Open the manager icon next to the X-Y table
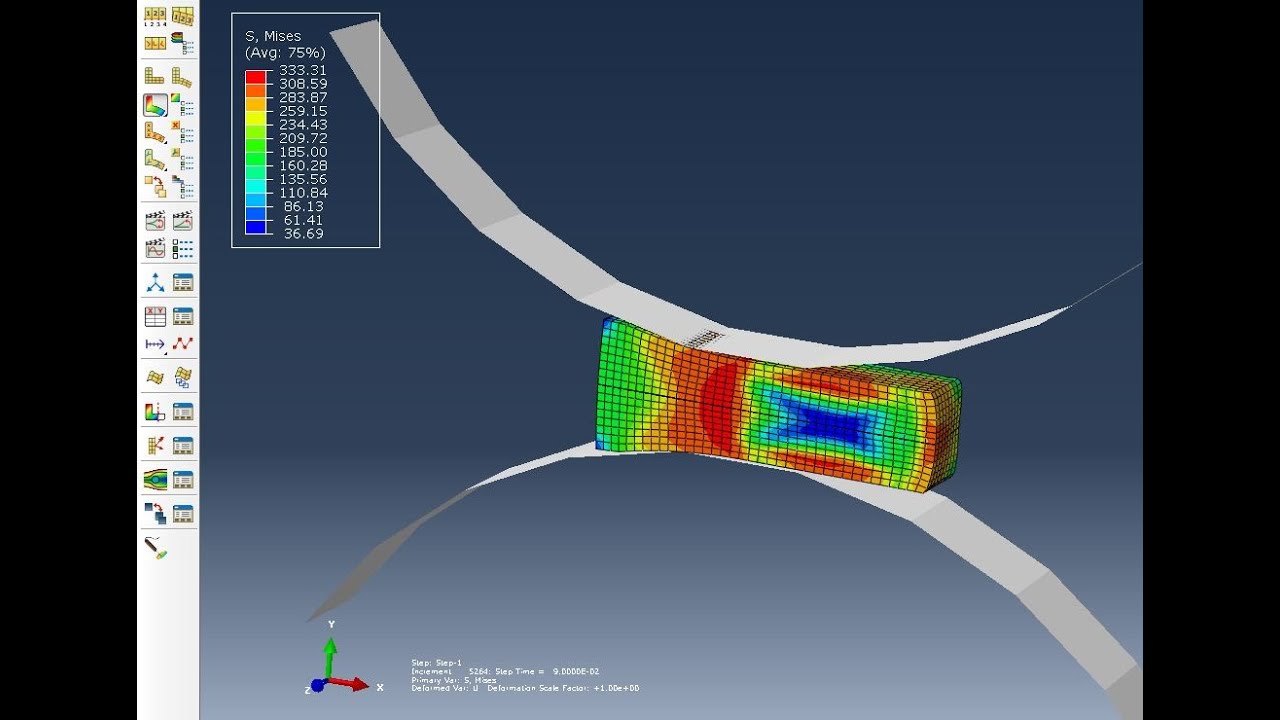This screenshot has height=720, width=1280. [182, 316]
